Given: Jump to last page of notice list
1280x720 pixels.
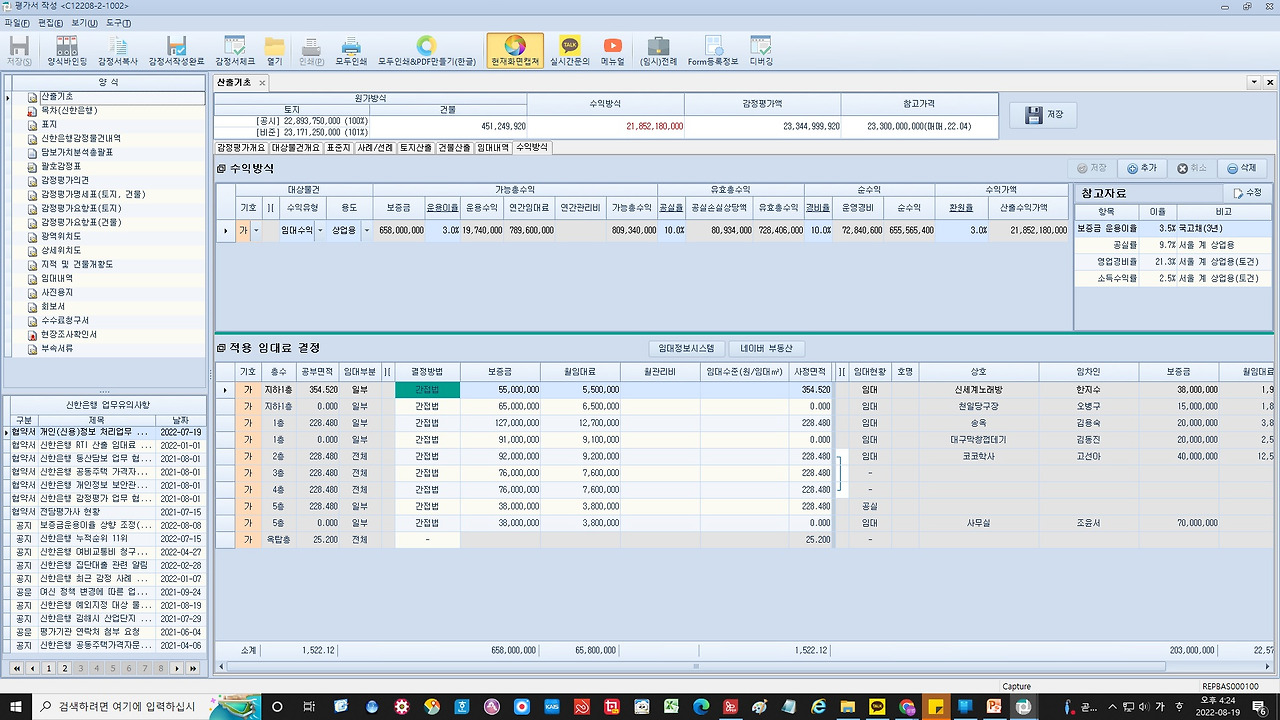Looking at the screenshot, I should (193, 668).
